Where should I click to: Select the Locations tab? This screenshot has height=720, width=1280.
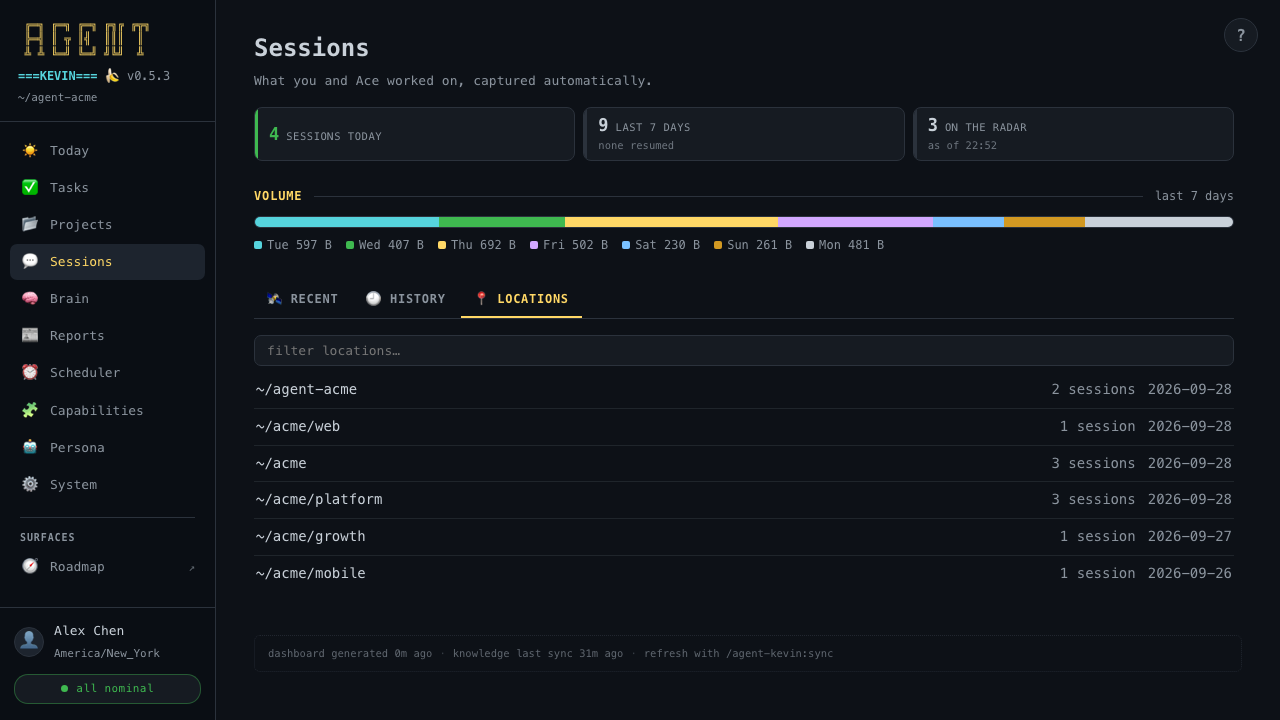[521, 299]
